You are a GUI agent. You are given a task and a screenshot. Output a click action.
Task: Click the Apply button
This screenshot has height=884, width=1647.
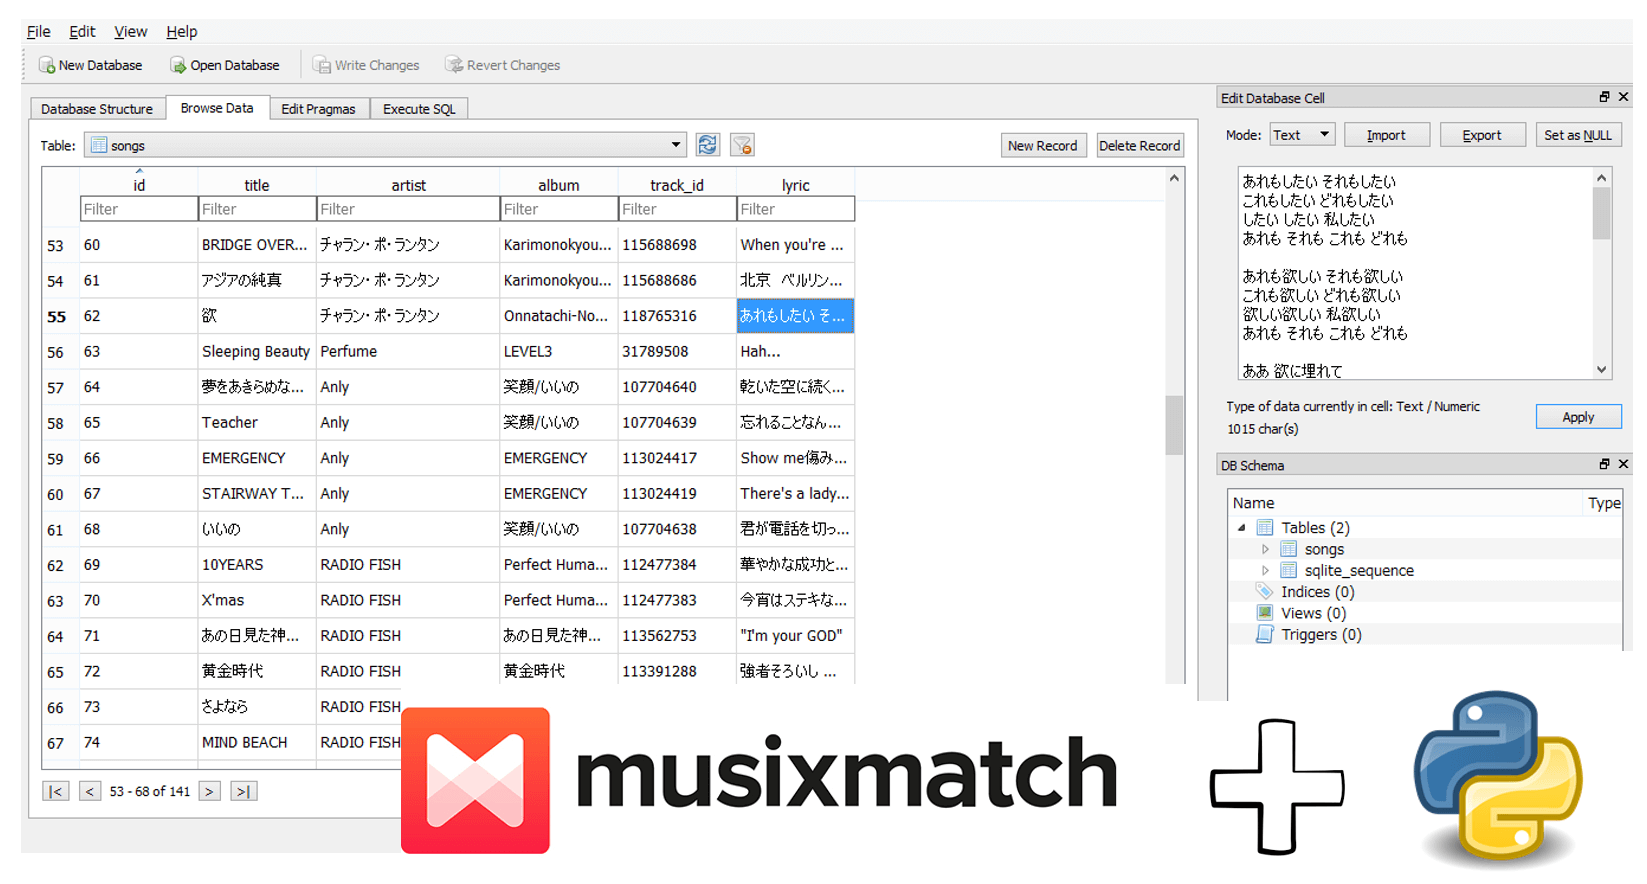click(1578, 417)
